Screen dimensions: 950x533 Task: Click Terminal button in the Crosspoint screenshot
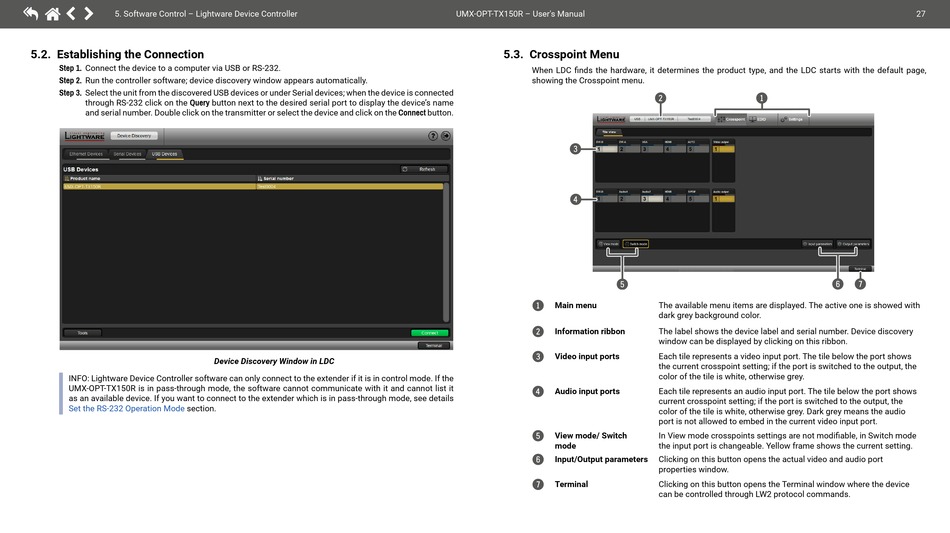tap(860, 268)
